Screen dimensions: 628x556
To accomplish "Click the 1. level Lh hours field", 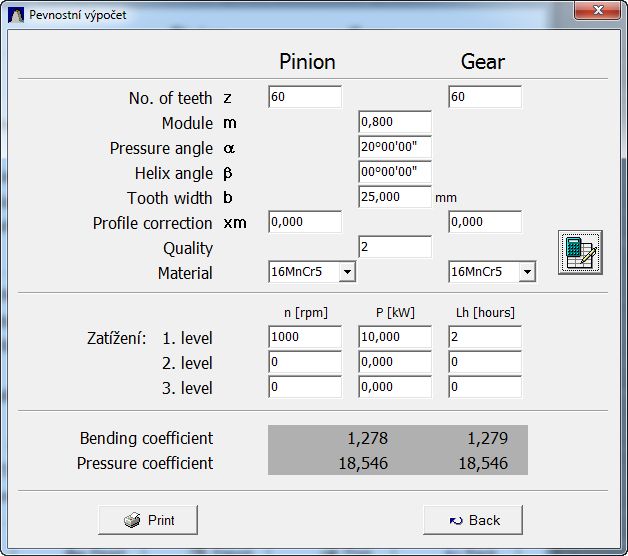I will 485,337.
